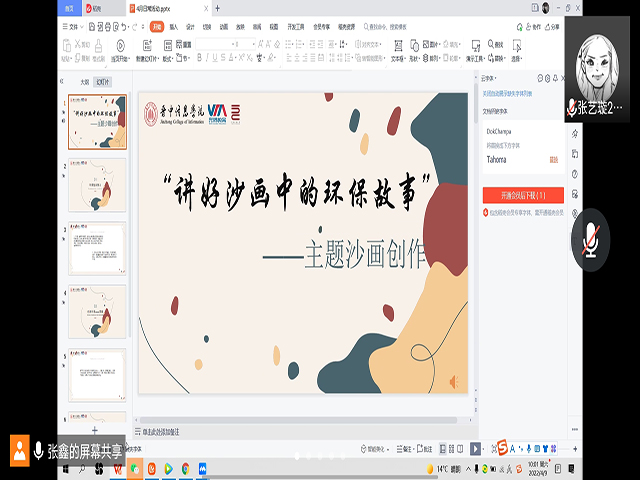Switch to Normal view in status bar
Image resolution: width=640 pixels, height=480 pixels.
(x=443, y=449)
